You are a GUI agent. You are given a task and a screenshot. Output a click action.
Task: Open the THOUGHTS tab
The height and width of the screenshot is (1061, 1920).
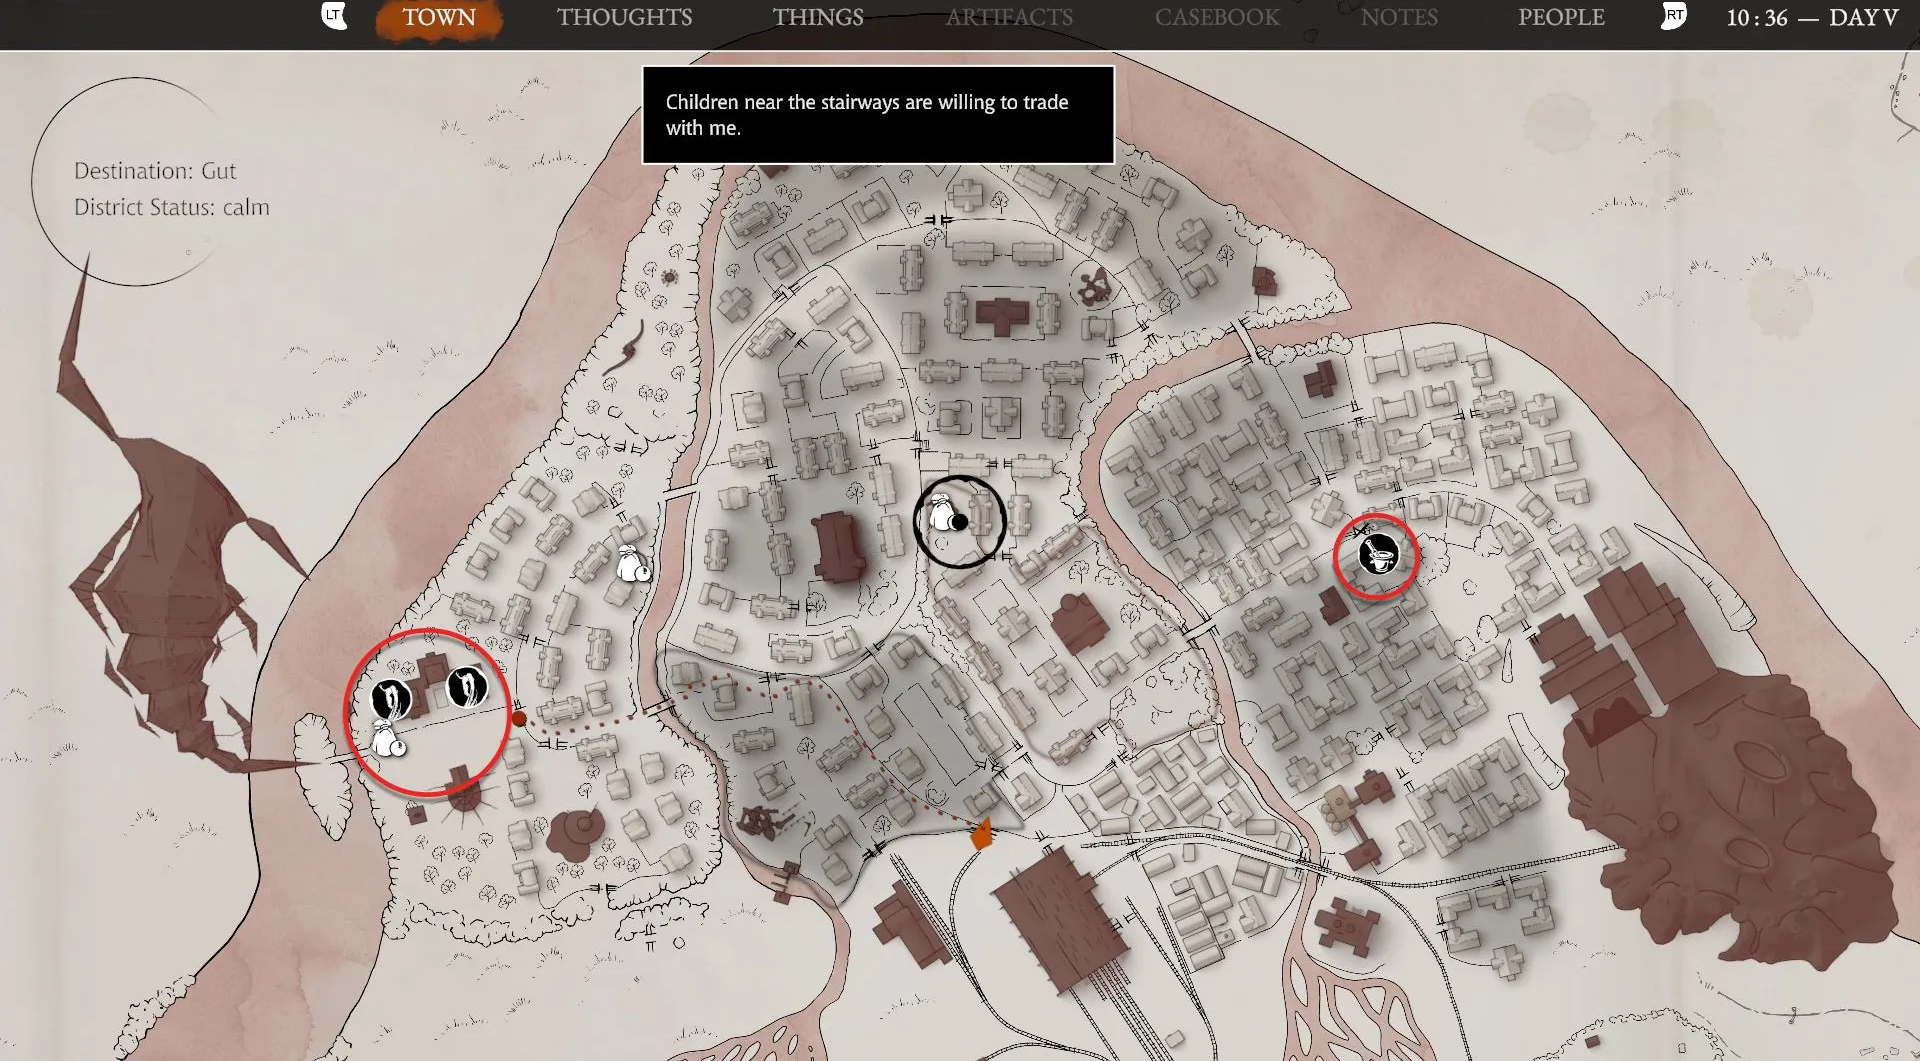pos(624,18)
